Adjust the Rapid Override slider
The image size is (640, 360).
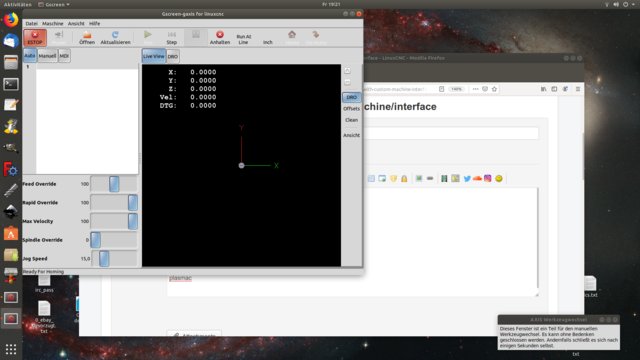tap(114, 203)
